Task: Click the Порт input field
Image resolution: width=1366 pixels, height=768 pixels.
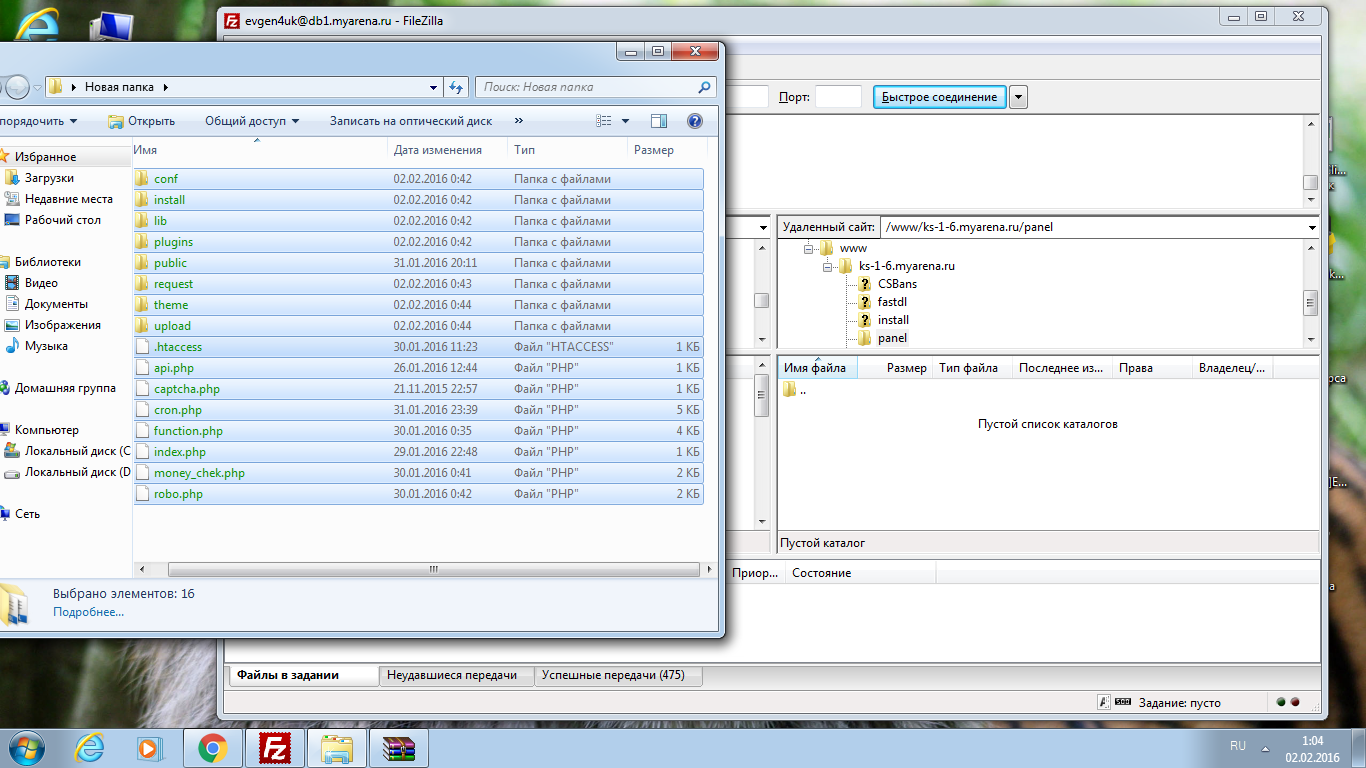Action: coord(838,97)
